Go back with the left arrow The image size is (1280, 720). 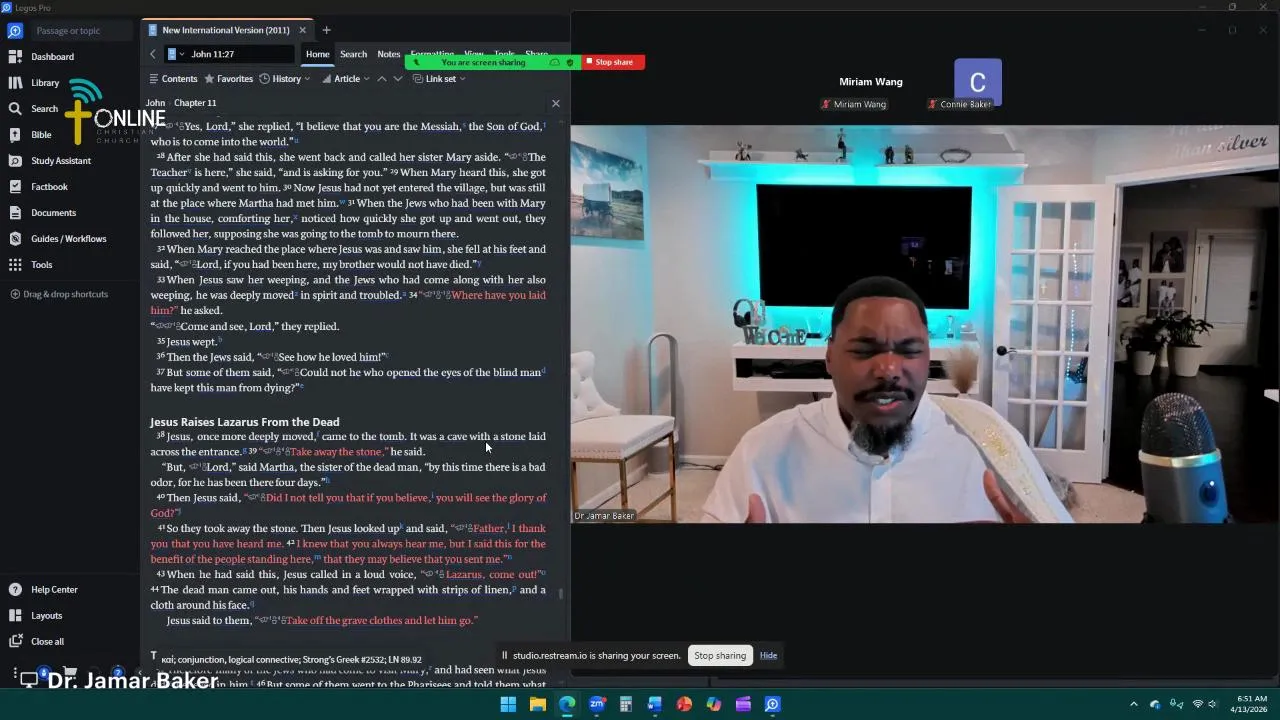153,54
